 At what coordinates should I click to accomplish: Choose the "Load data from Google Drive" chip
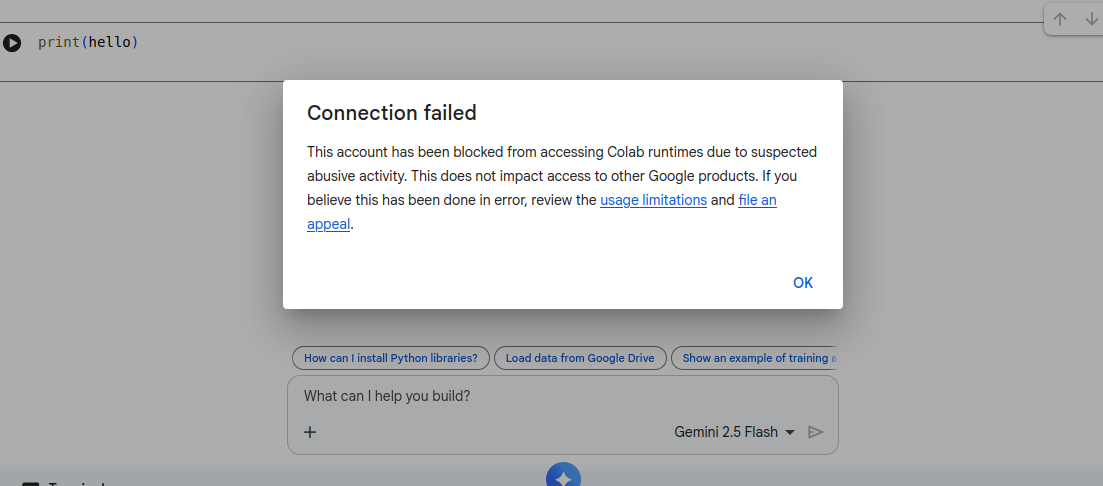[579, 358]
